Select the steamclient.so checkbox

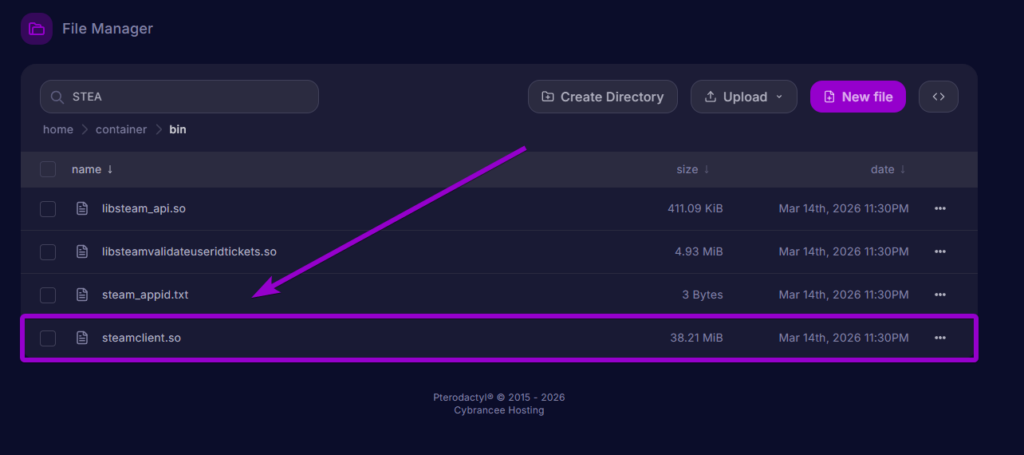point(48,338)
